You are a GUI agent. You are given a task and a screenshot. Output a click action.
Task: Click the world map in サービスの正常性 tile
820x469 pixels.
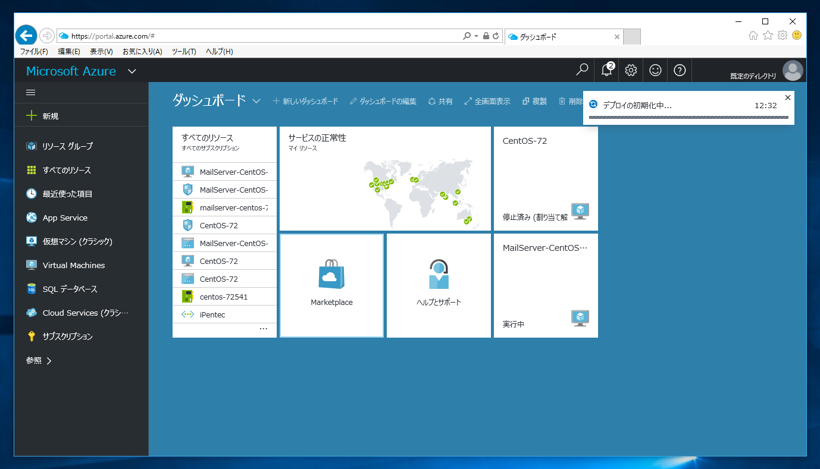418,192
